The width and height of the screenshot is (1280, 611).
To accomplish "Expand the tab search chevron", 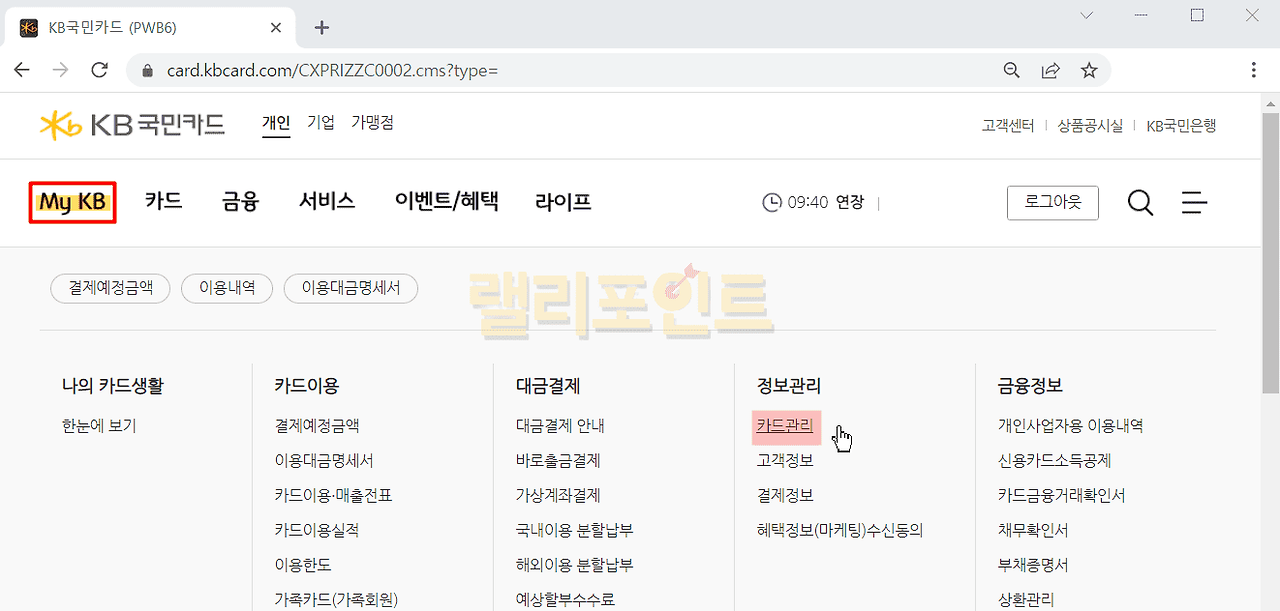I will (1087, 15).
